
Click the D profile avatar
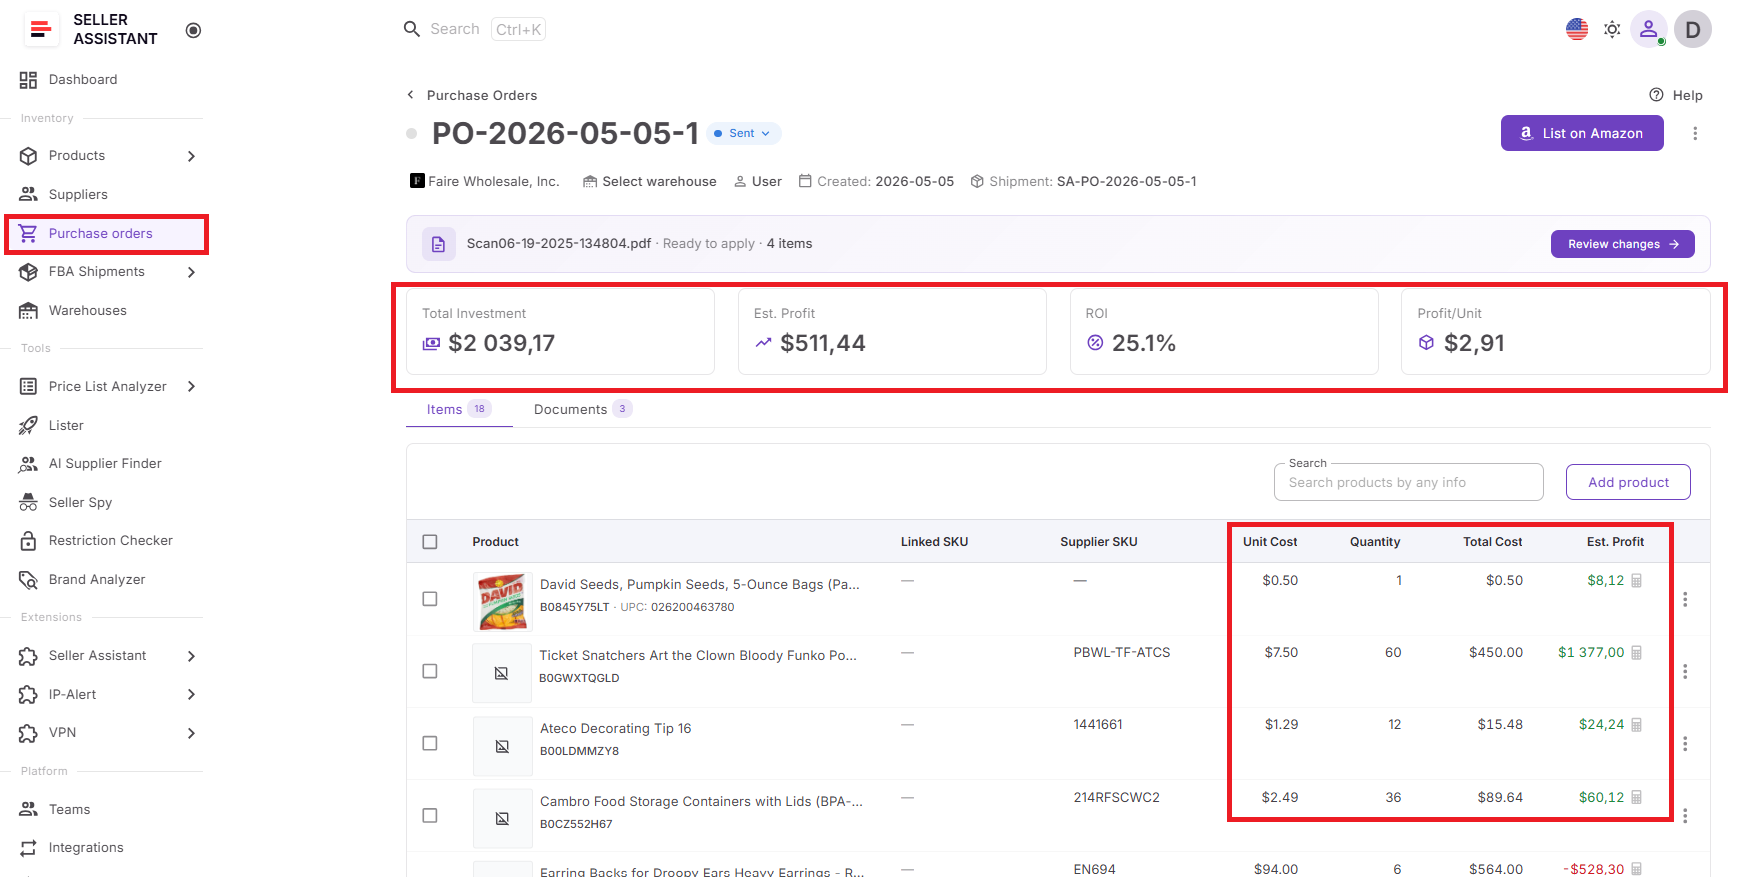[1693, 29]
